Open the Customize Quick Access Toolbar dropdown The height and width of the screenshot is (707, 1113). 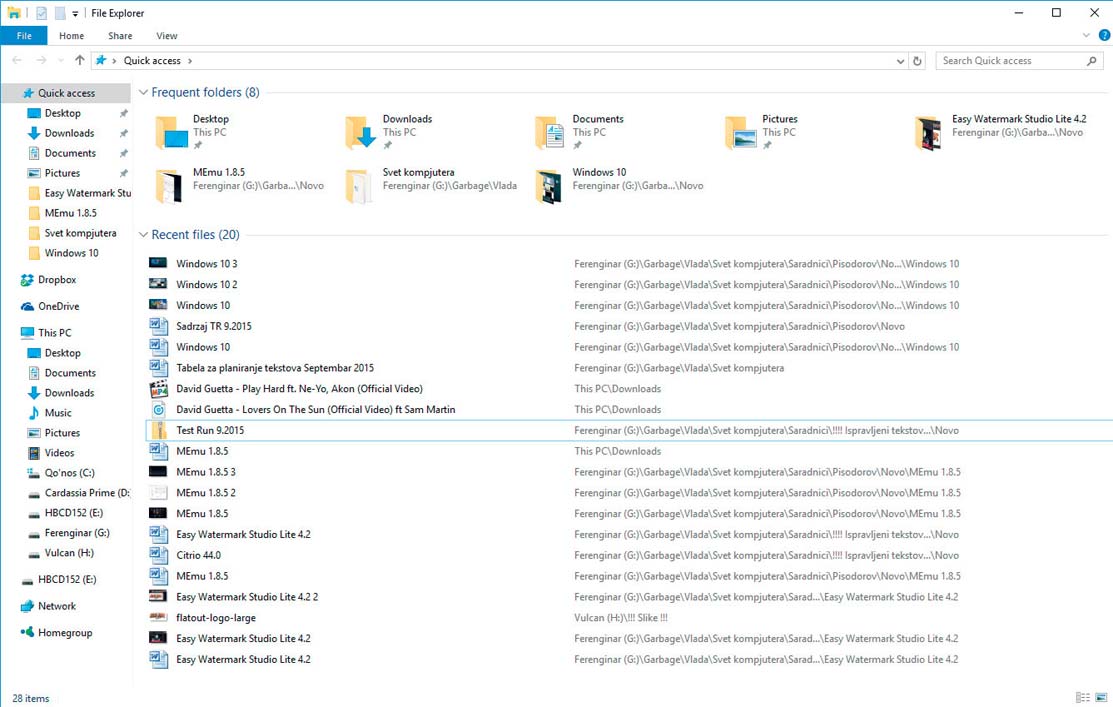75,13
